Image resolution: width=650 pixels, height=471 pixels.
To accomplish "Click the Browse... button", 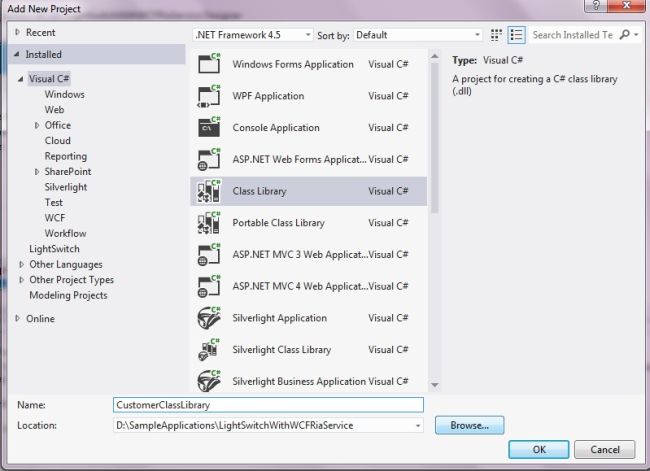I will 469,425.
